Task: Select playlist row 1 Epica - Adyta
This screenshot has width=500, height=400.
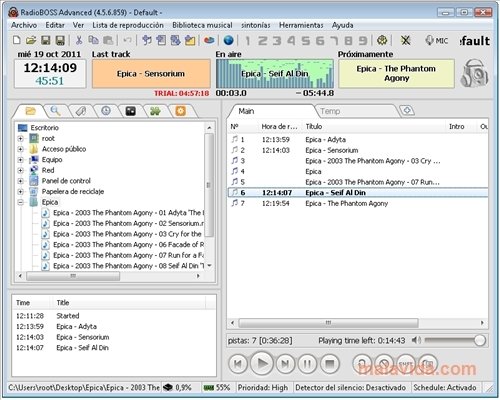Action: 357,140
